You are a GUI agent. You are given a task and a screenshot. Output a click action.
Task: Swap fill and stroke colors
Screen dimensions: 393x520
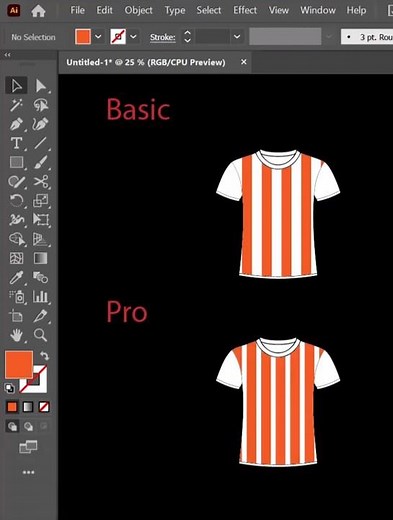tap(44, 356)
